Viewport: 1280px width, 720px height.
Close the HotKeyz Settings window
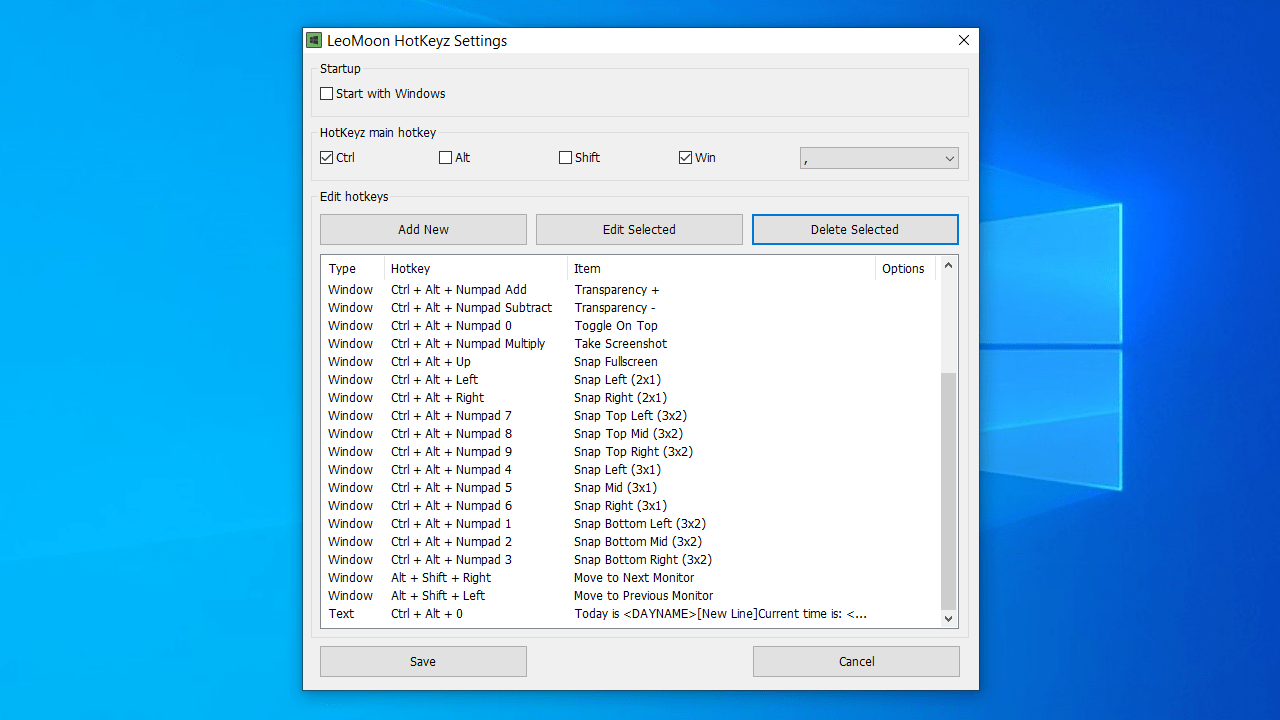point(964,41)
